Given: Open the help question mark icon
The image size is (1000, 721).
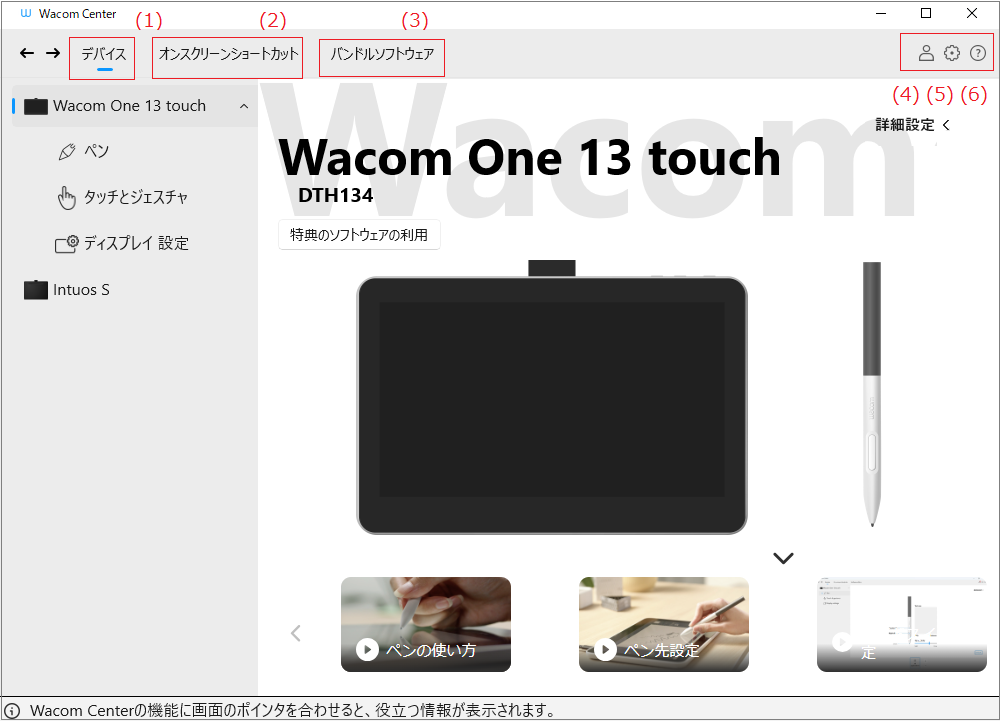Looking at the screenshot, I should pyautogui.click(x=978, y=53).
